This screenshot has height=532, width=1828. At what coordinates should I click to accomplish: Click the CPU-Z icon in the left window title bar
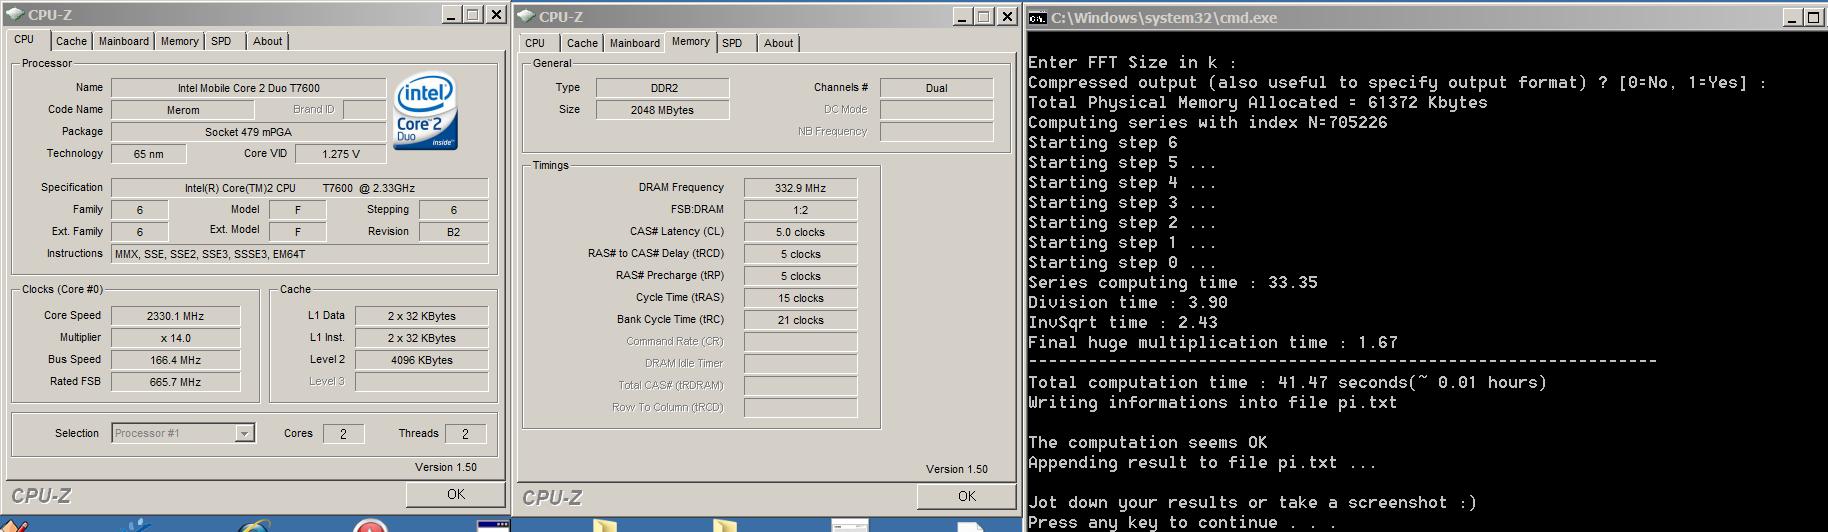[x=14, y=15]
